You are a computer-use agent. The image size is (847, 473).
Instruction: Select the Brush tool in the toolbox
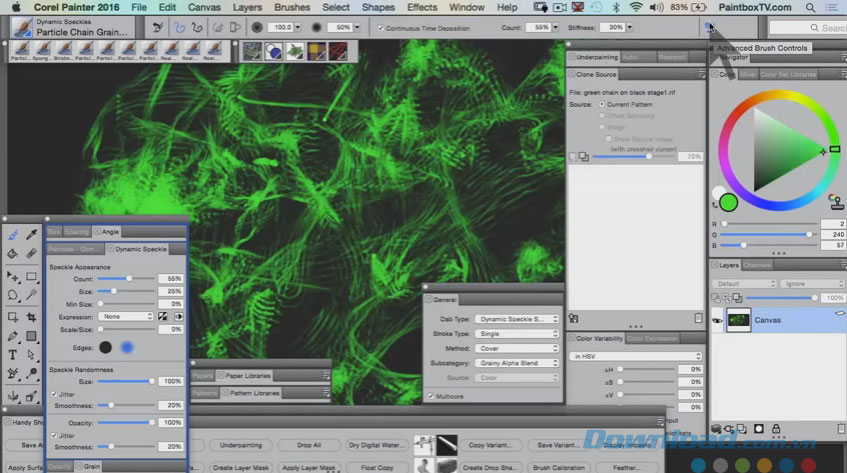click(x=13, y=235)
